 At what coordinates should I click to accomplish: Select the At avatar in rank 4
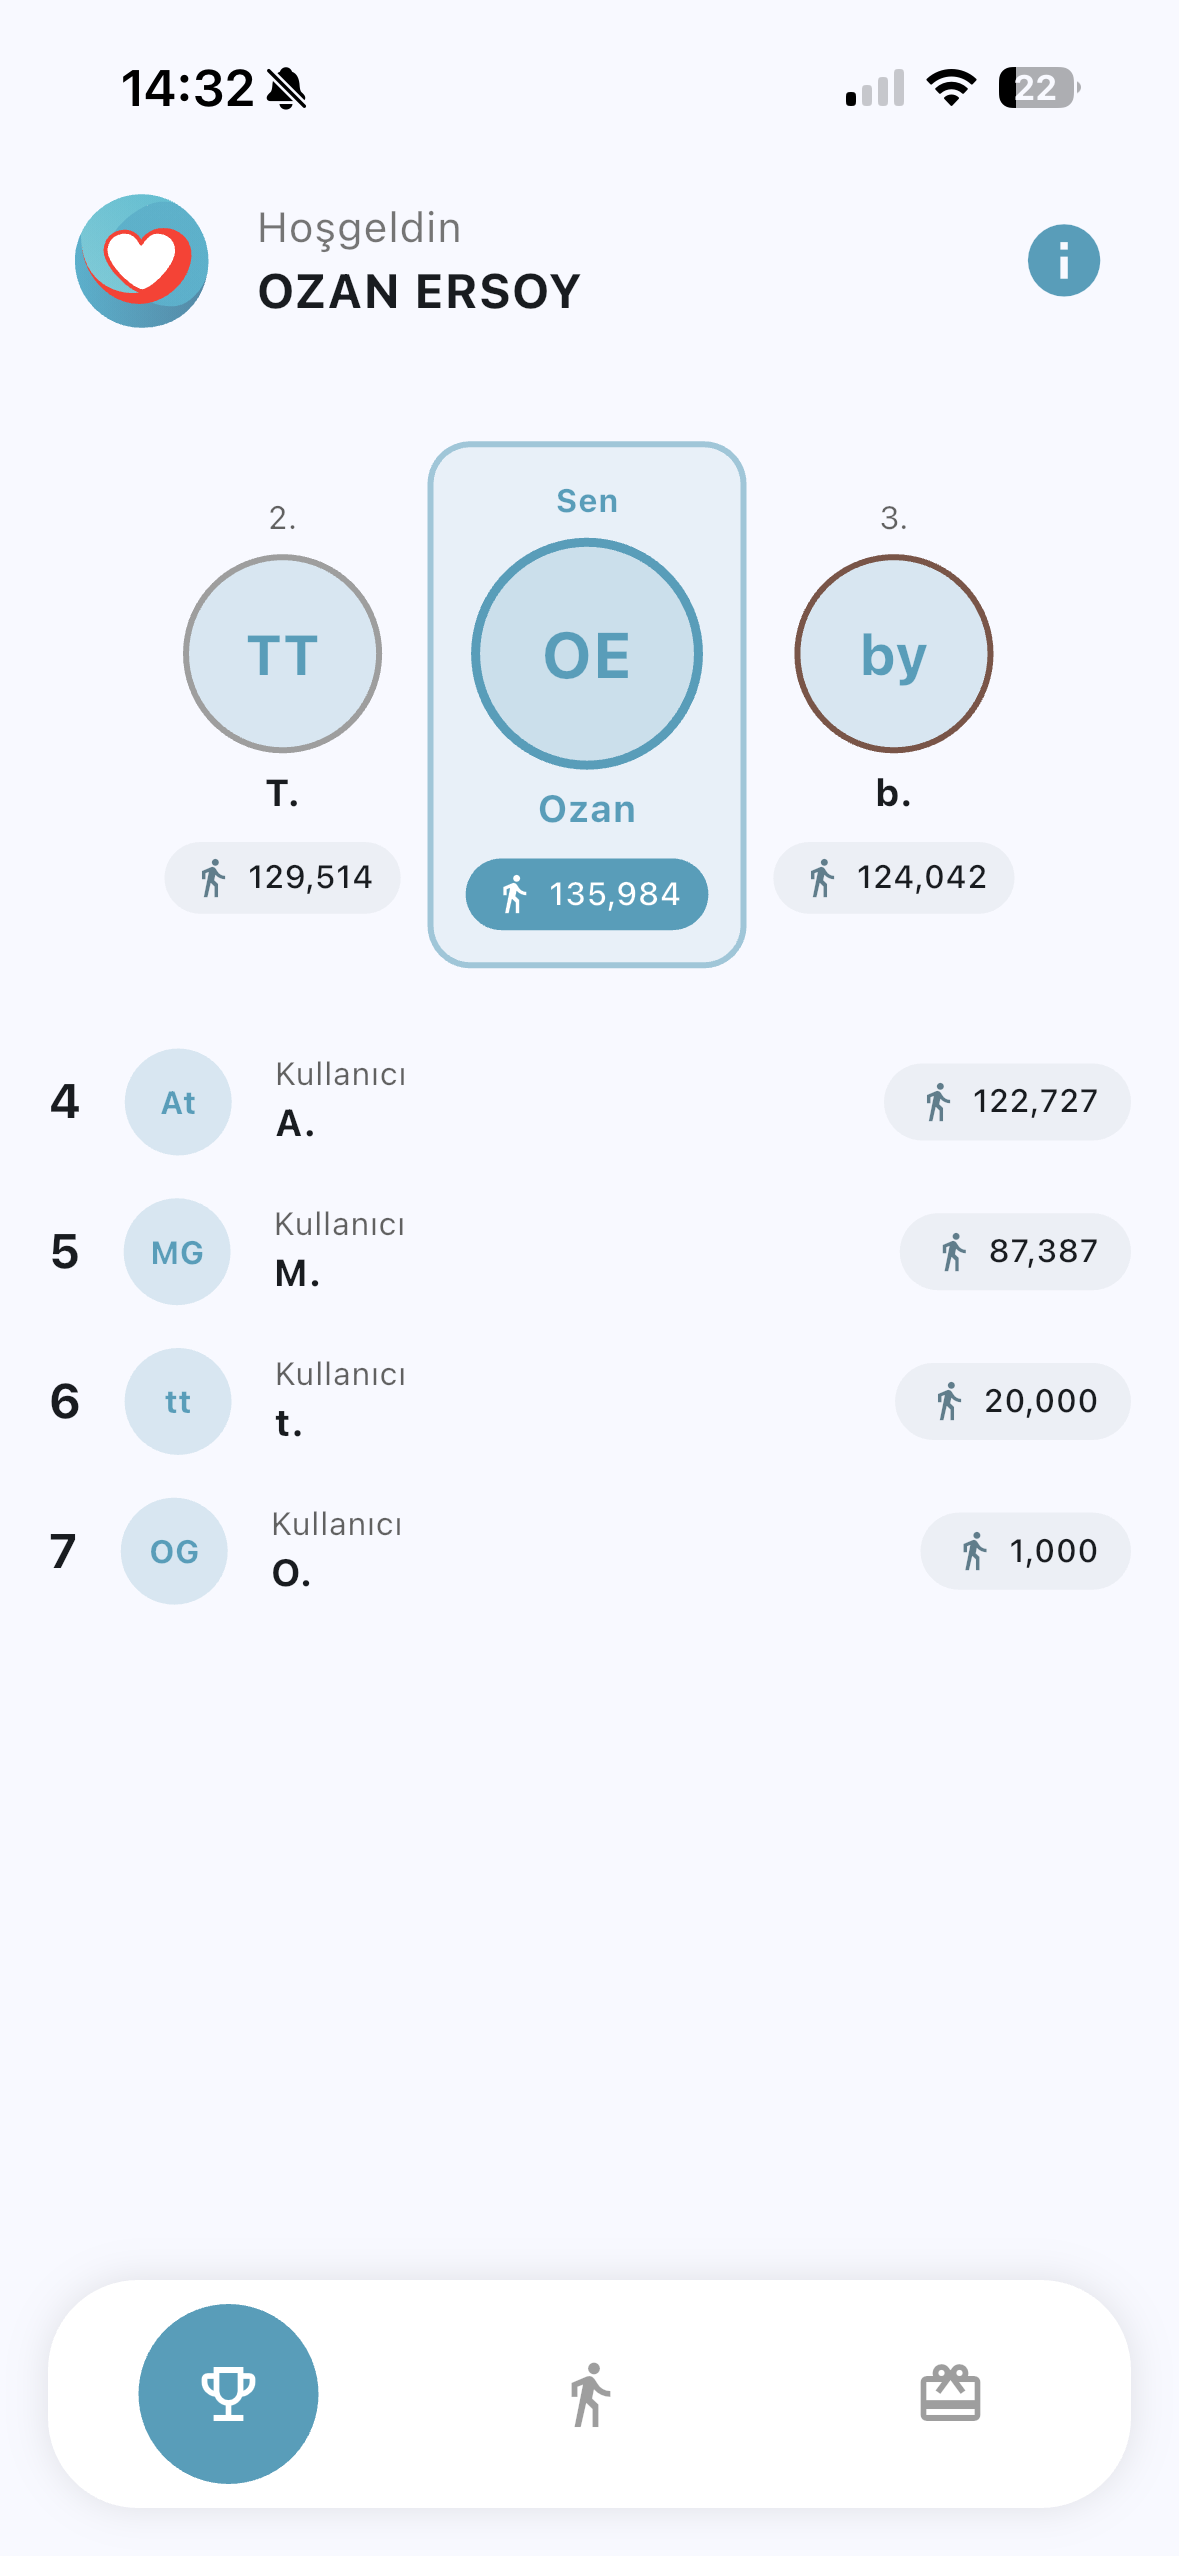pyautogui.click(x=178, y=1102)
